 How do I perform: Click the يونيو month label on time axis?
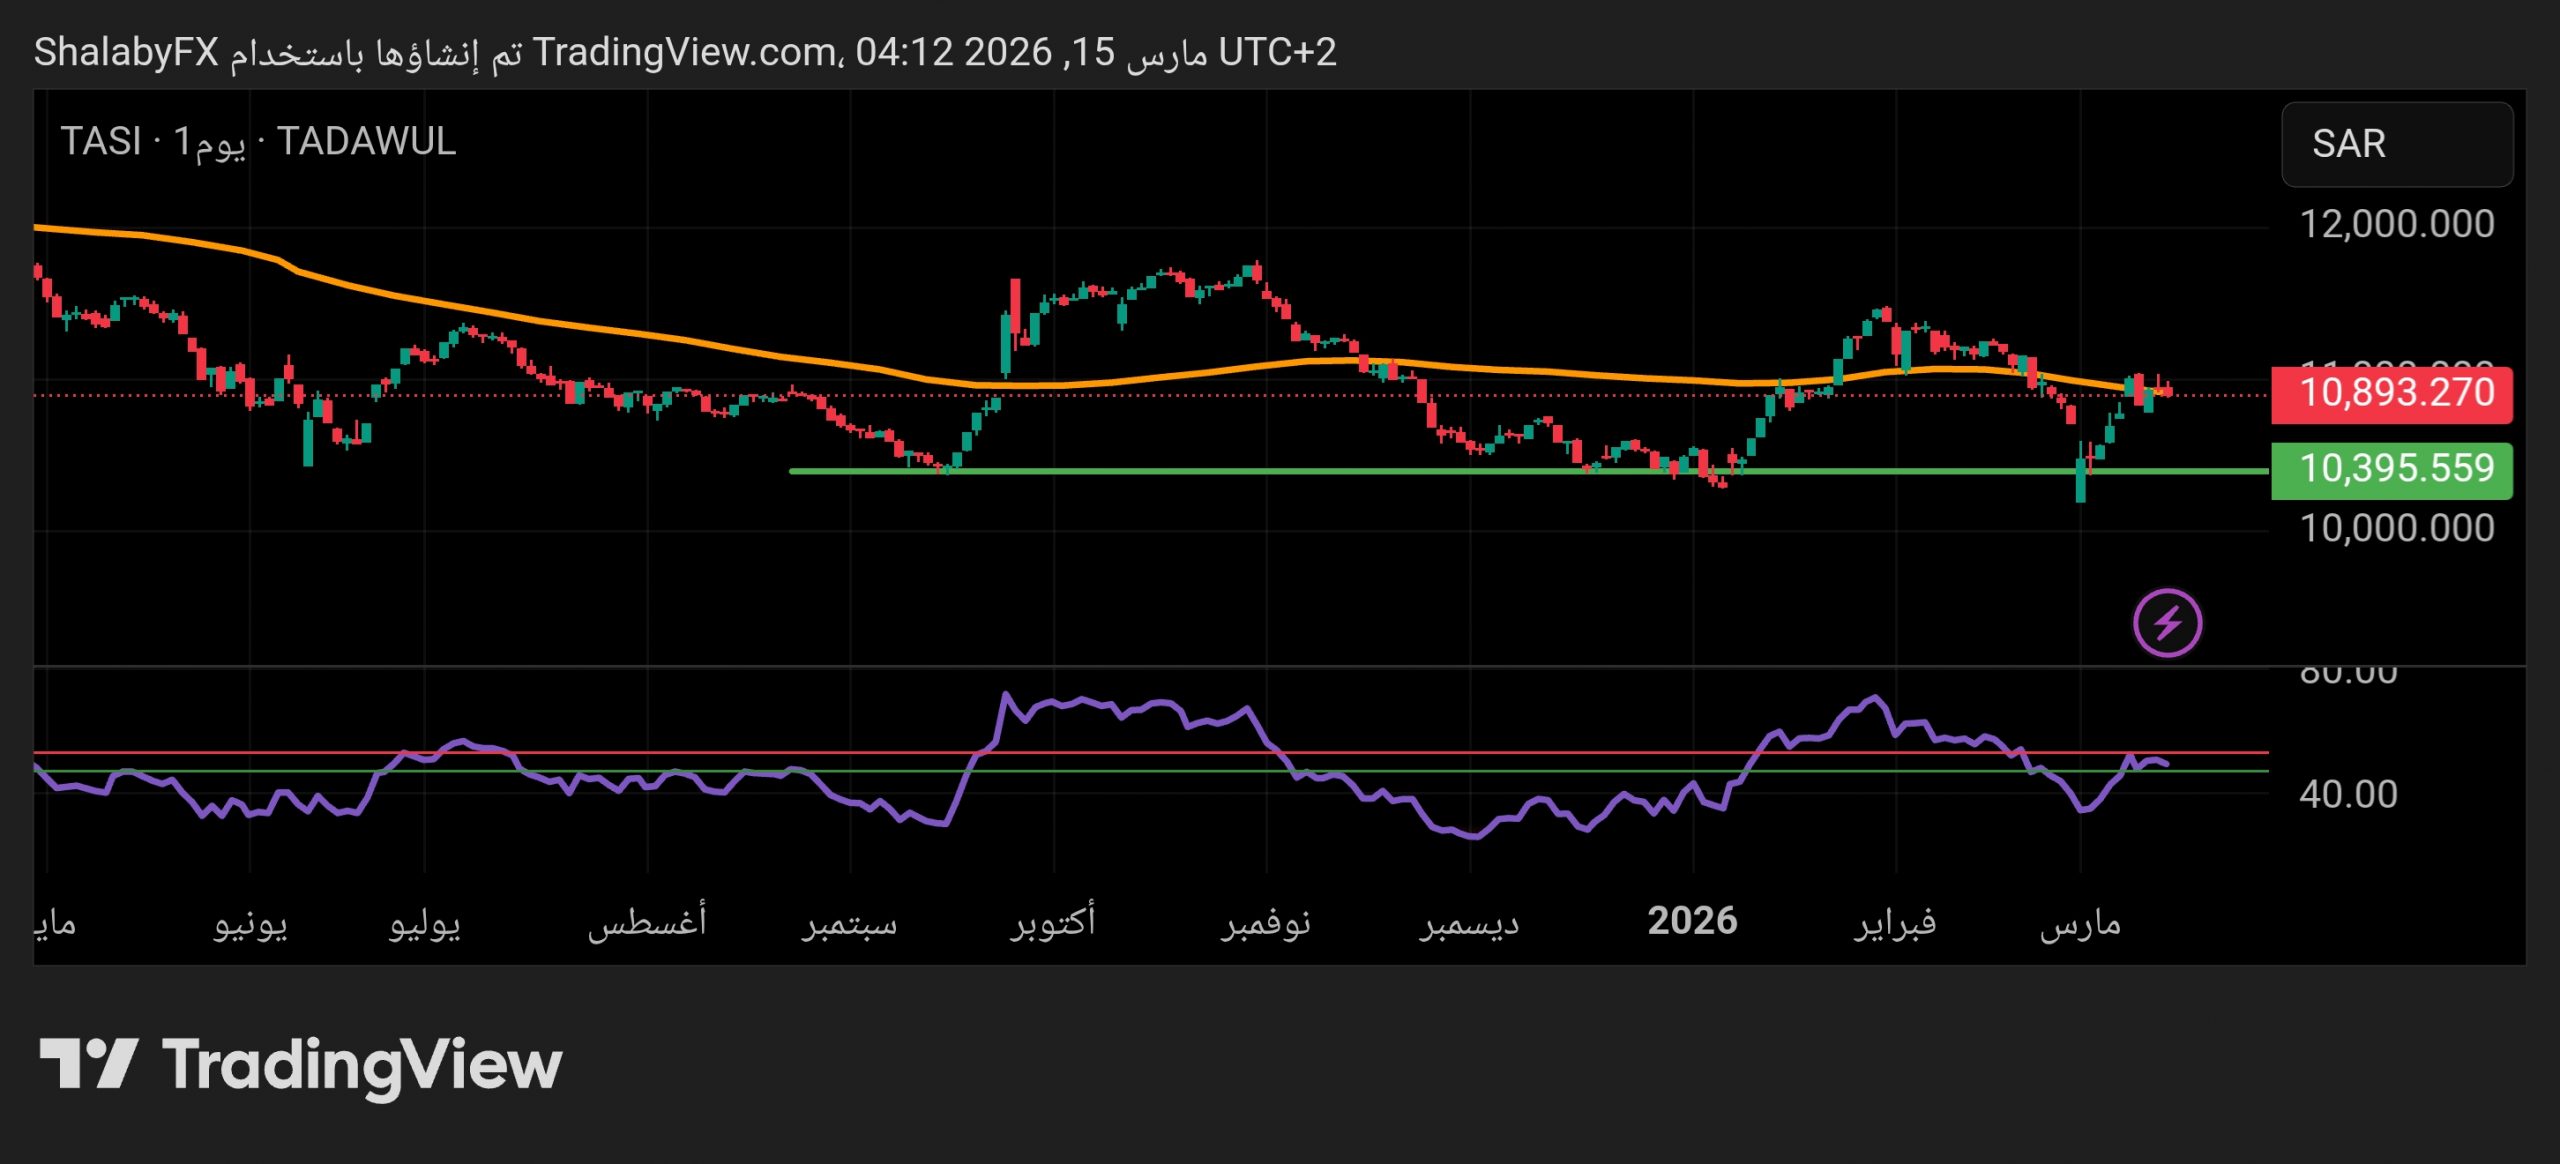250,923
